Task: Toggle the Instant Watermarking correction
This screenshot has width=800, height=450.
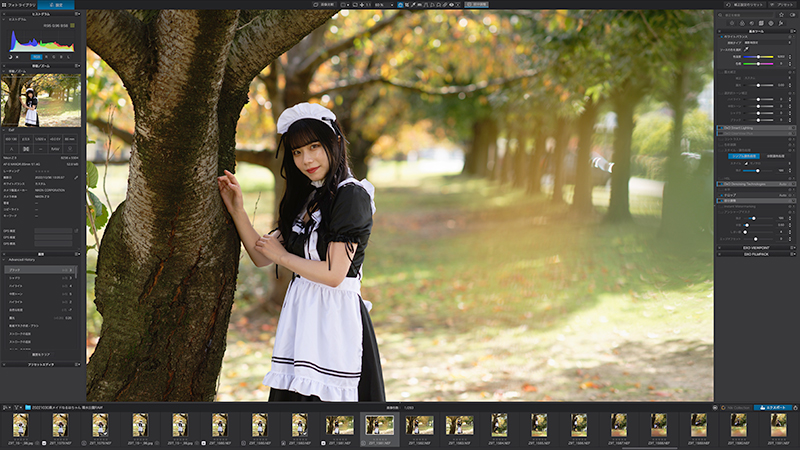Action: pyautogui.click(x=721, y=207)
